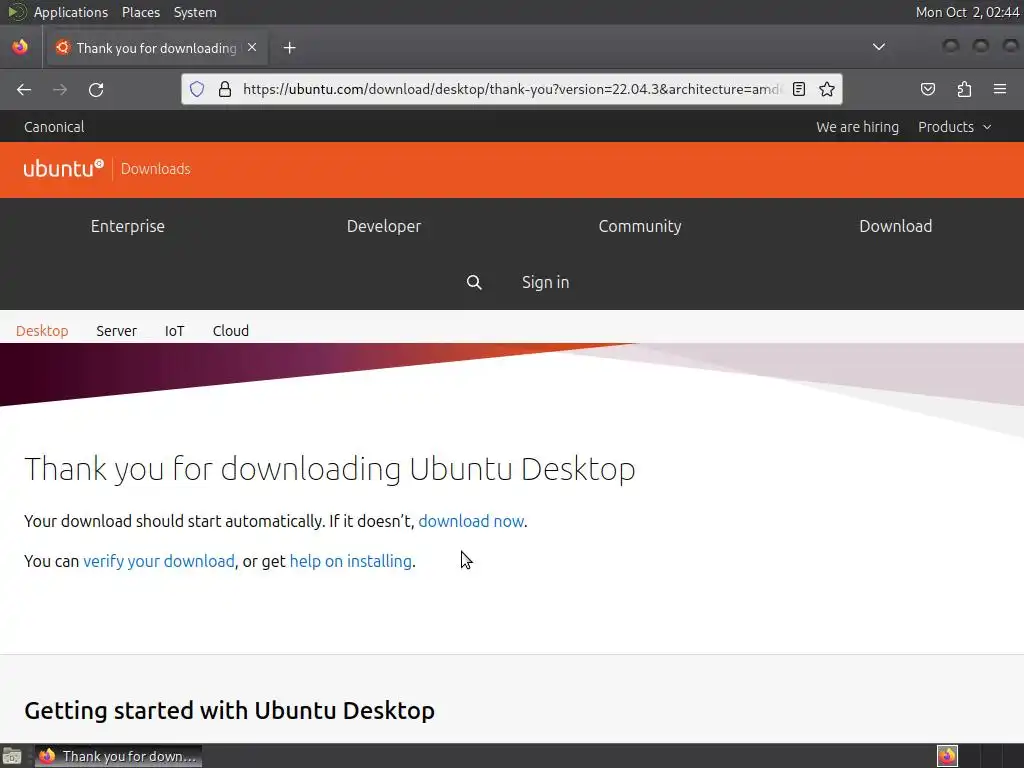Click the Firefox taskbar window button
The width and height of the screenshot is (1024, 768).
118,756
